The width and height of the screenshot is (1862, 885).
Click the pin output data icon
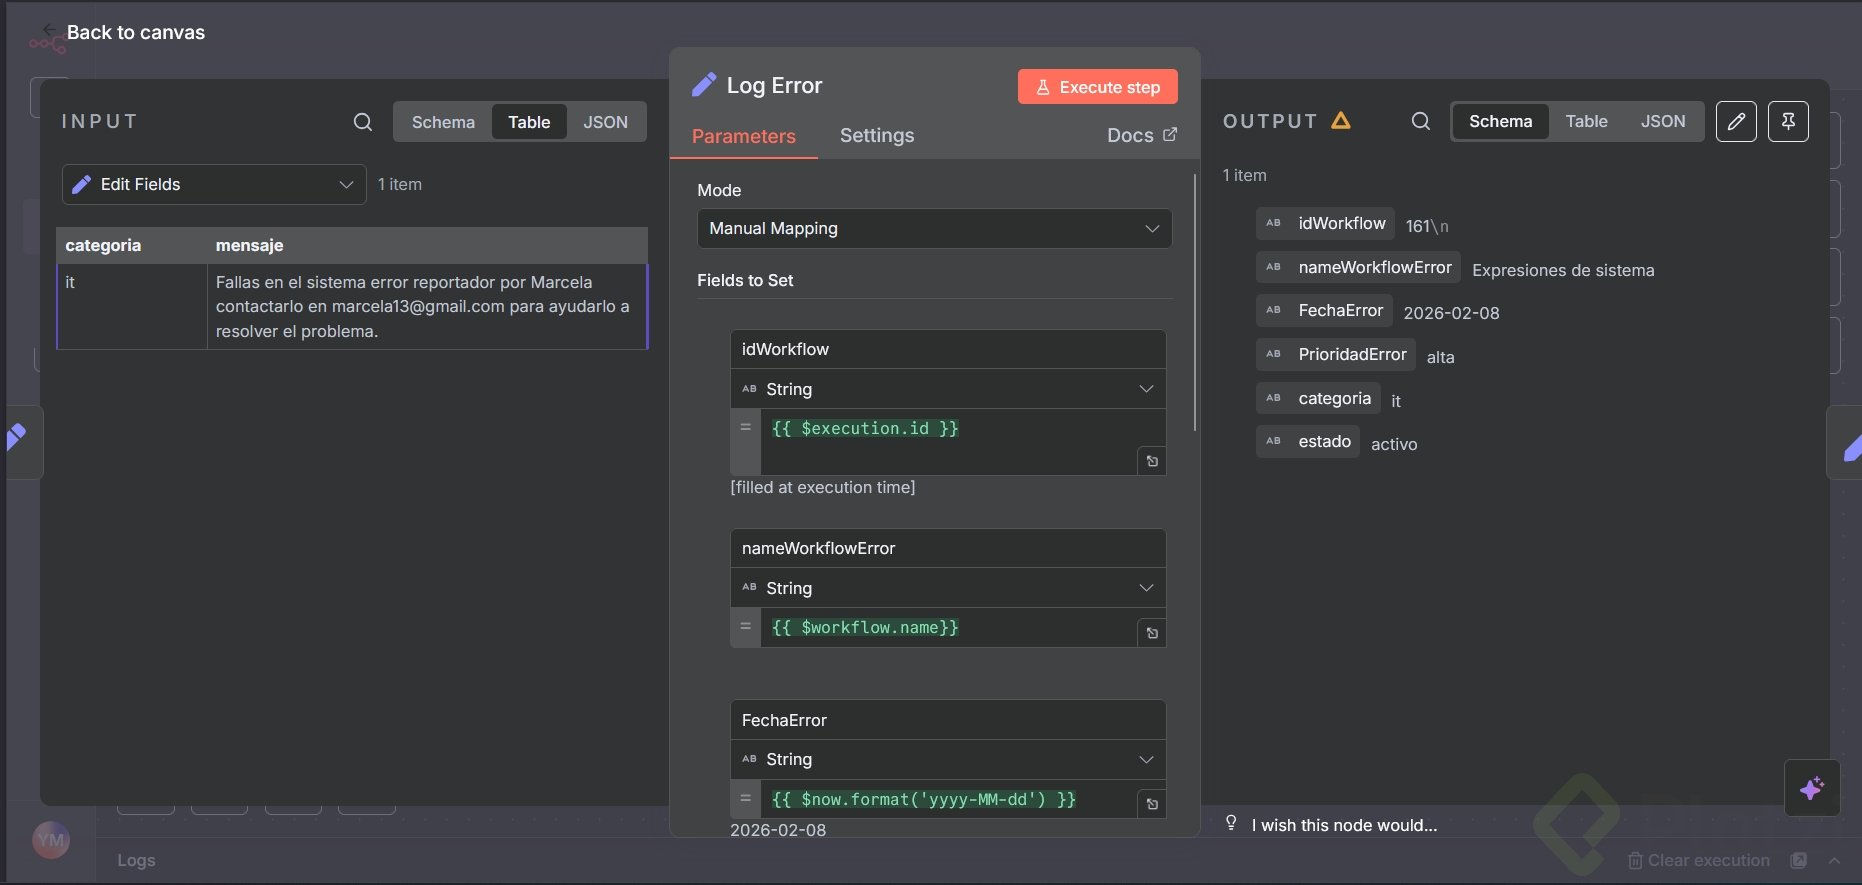[x=1788, y=122]
